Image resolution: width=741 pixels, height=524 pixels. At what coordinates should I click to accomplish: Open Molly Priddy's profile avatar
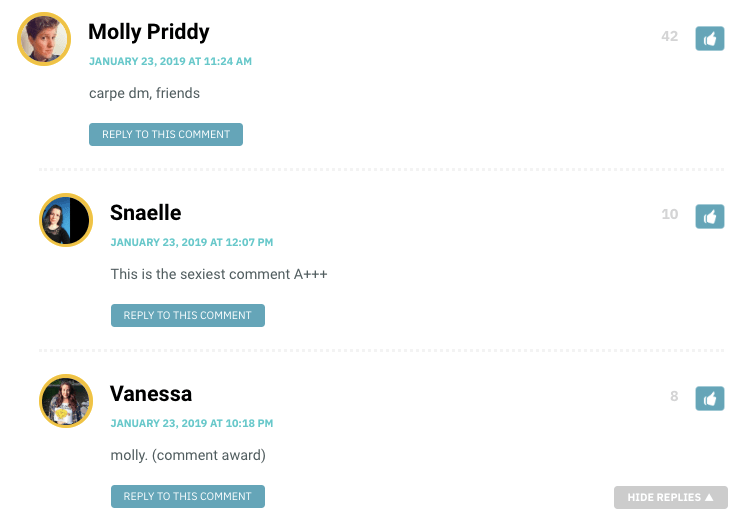coord(44,39)
